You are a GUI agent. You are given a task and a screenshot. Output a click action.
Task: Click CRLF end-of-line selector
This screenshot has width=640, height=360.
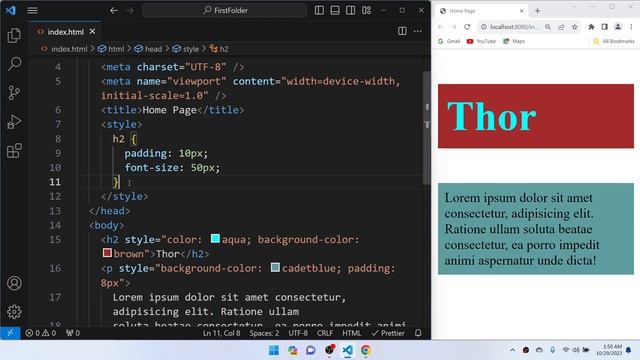coord(325,333)
